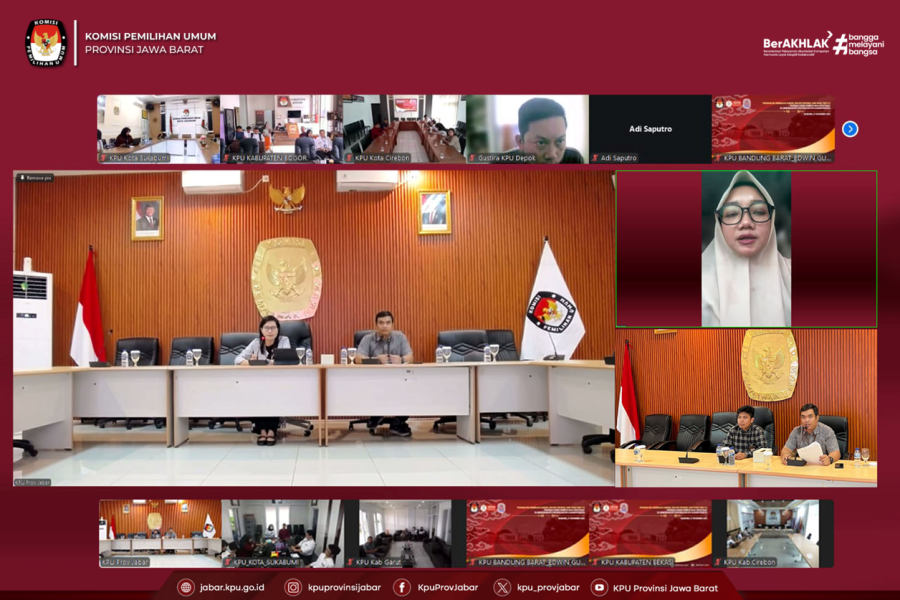Open the Instagram icon in footer
The height and width of the screenshot is (600, 900).
click(292, 588)
